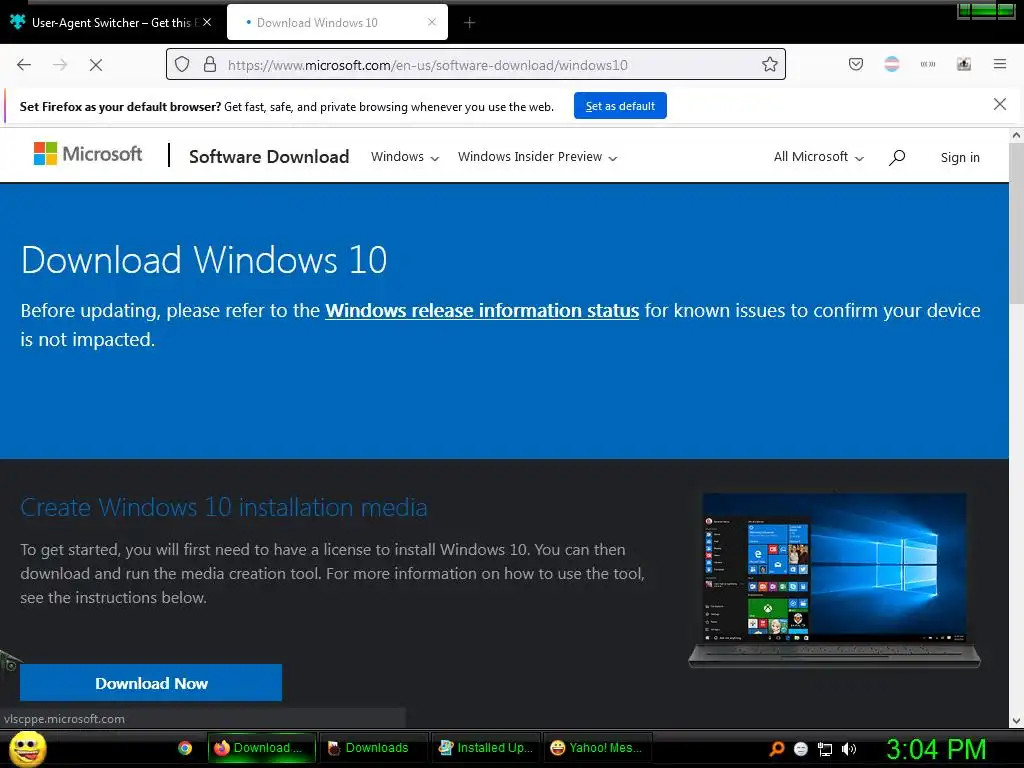Click Set as default button

click(620, 106)
